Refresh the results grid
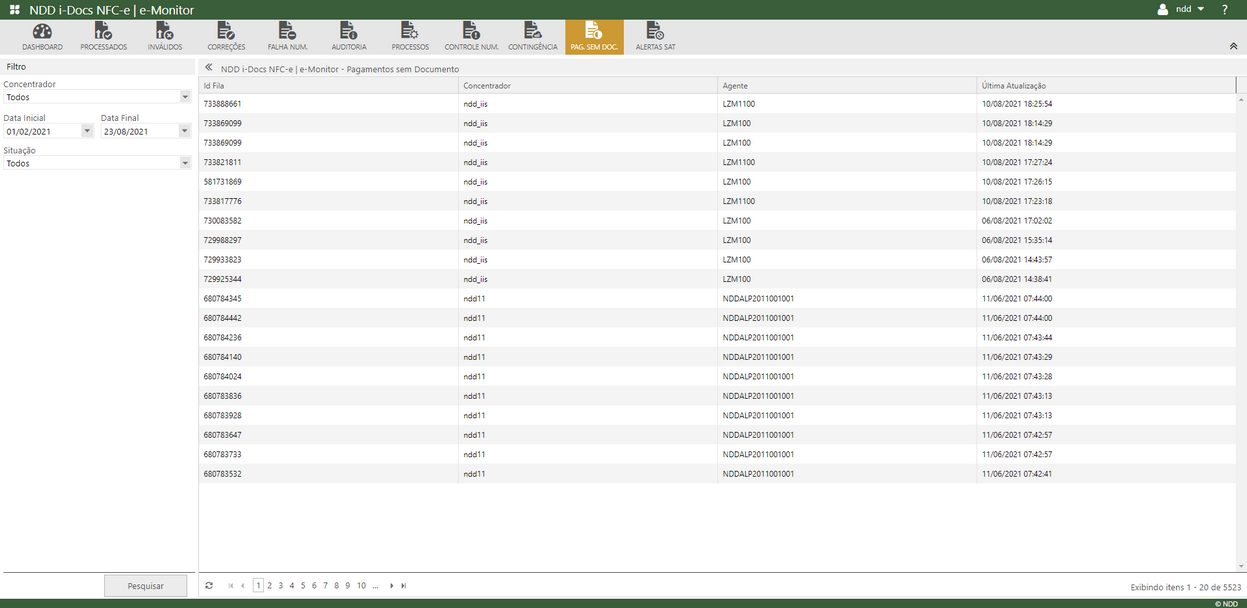The image size is (1247, 608). pos(209,585)
